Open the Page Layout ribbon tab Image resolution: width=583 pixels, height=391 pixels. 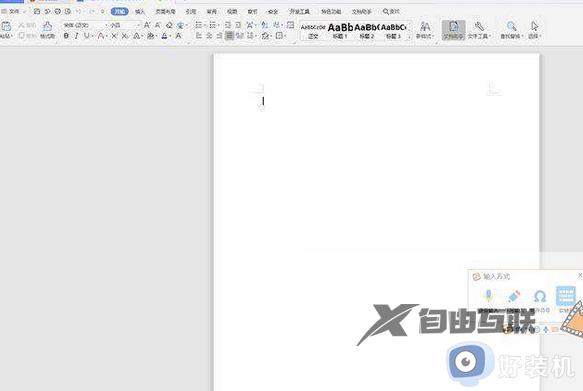(165, 12)
